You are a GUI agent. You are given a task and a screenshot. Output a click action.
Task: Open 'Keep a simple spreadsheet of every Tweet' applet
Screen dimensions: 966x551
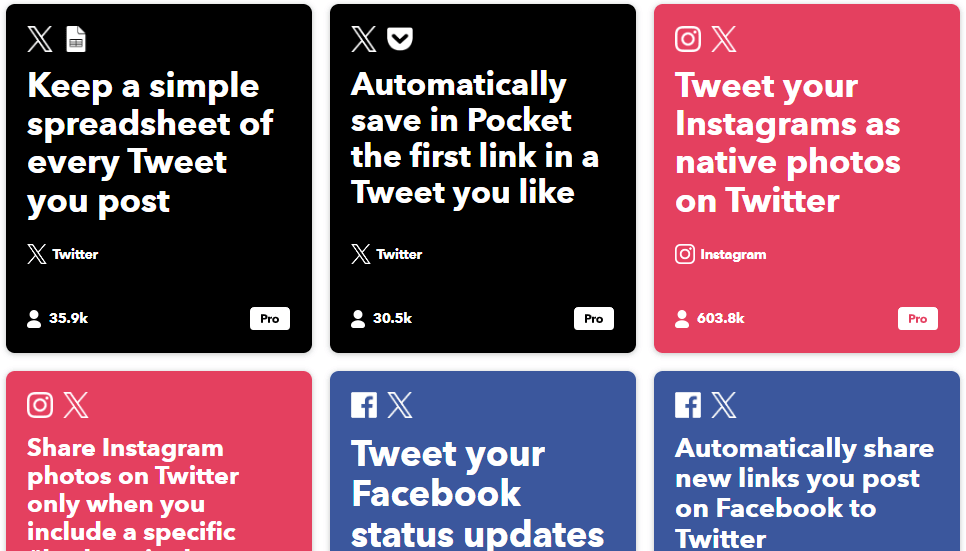150,143
